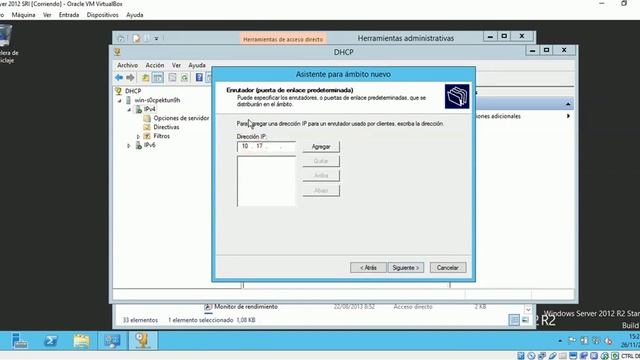This screenshot has width=640, height=360.
Task: Open File Explorer from taskbar
Action: coord(81,340)
